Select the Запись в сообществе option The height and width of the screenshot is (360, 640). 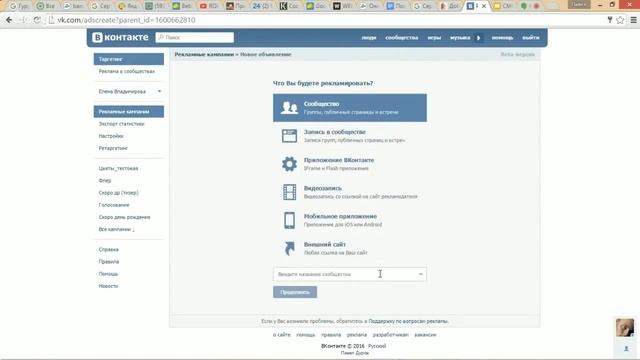tap(350, 136)
